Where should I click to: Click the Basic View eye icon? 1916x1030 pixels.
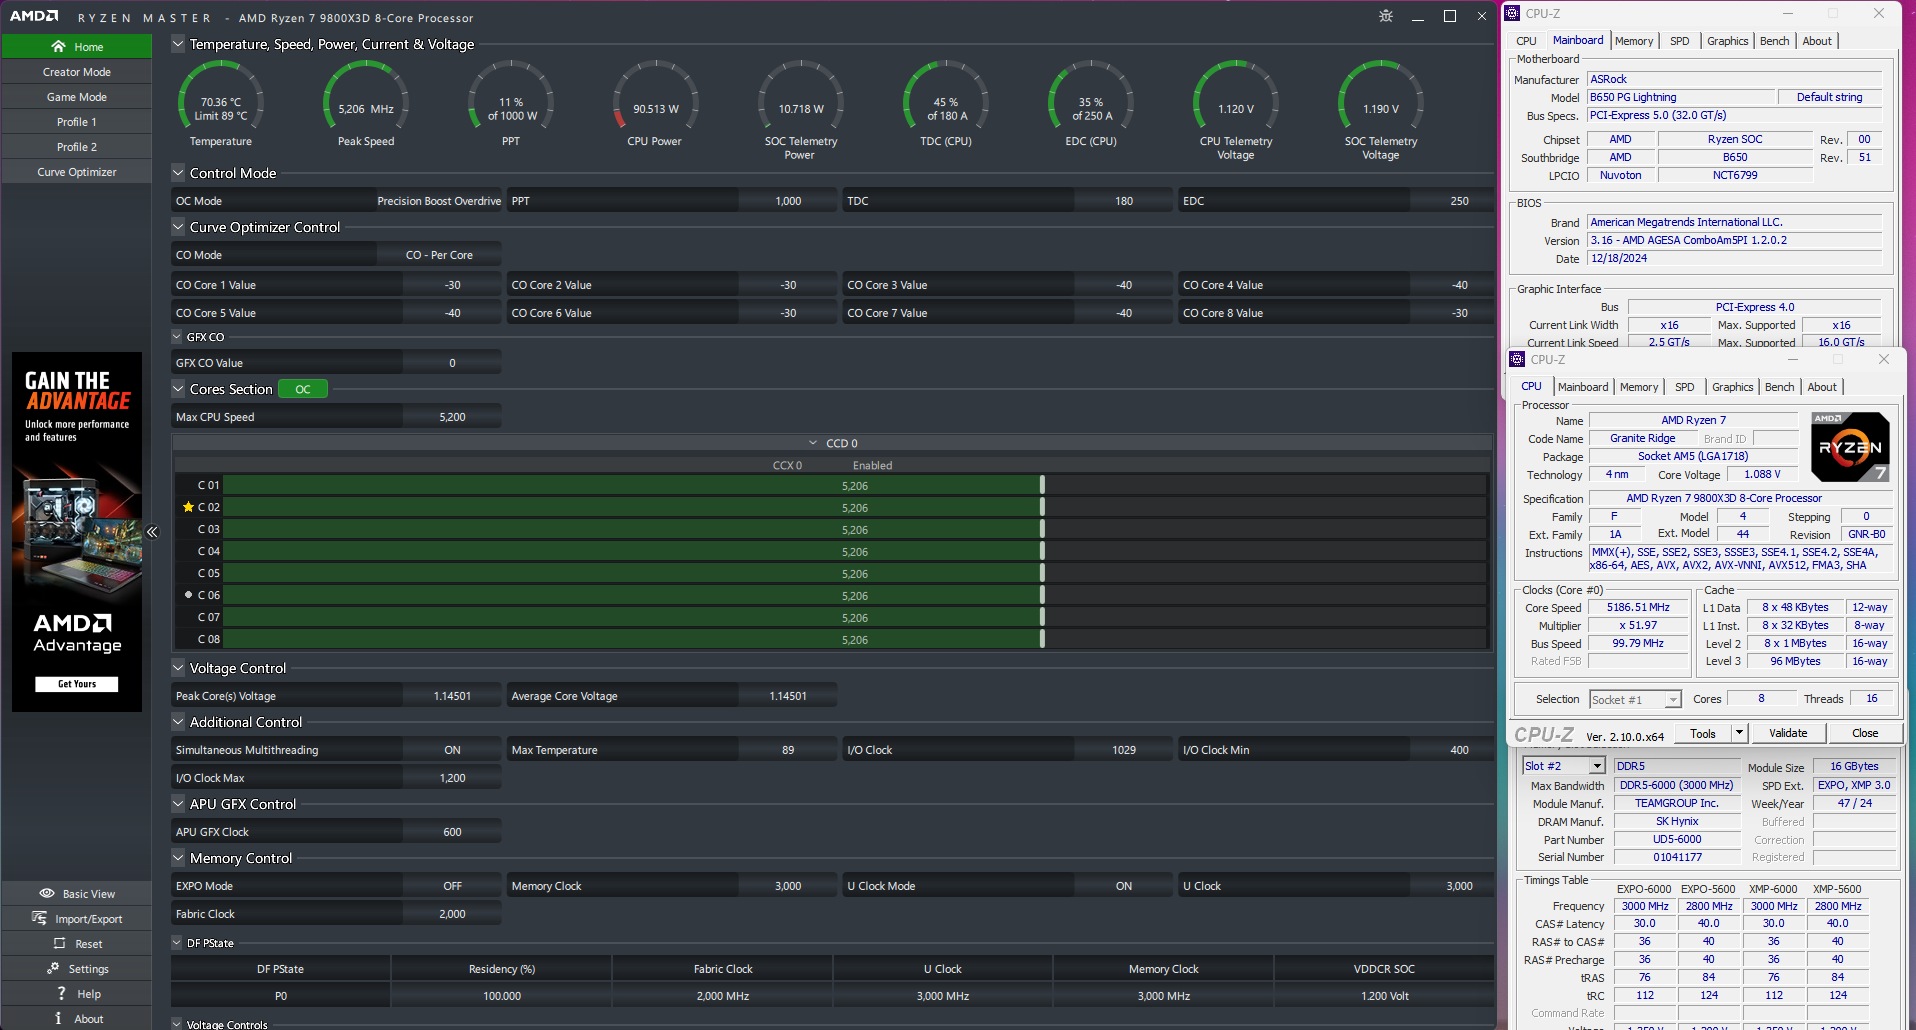point(47,893)
